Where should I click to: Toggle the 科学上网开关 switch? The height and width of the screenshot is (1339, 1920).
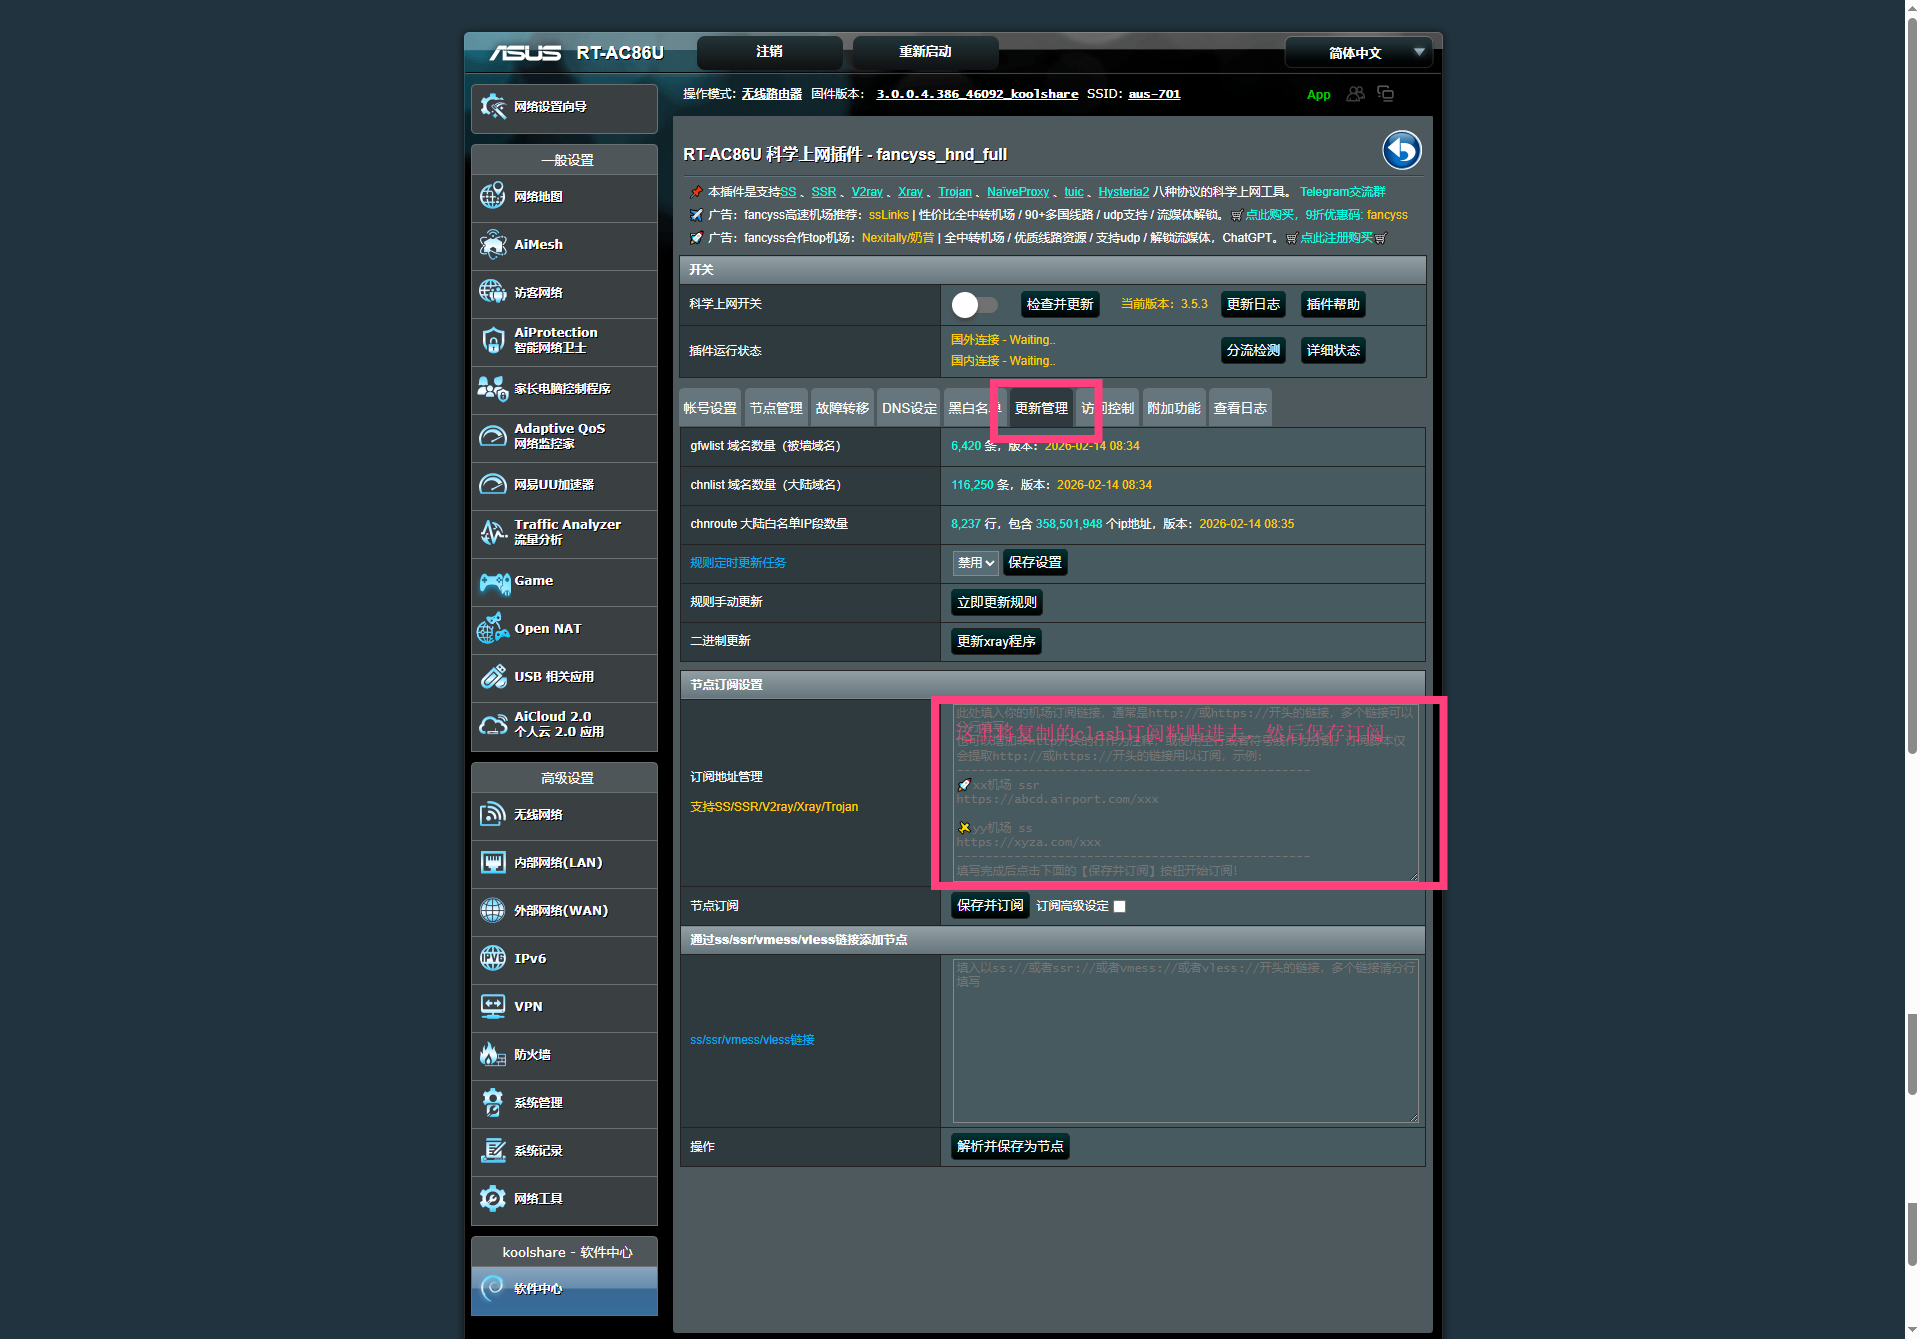(974, 305)
